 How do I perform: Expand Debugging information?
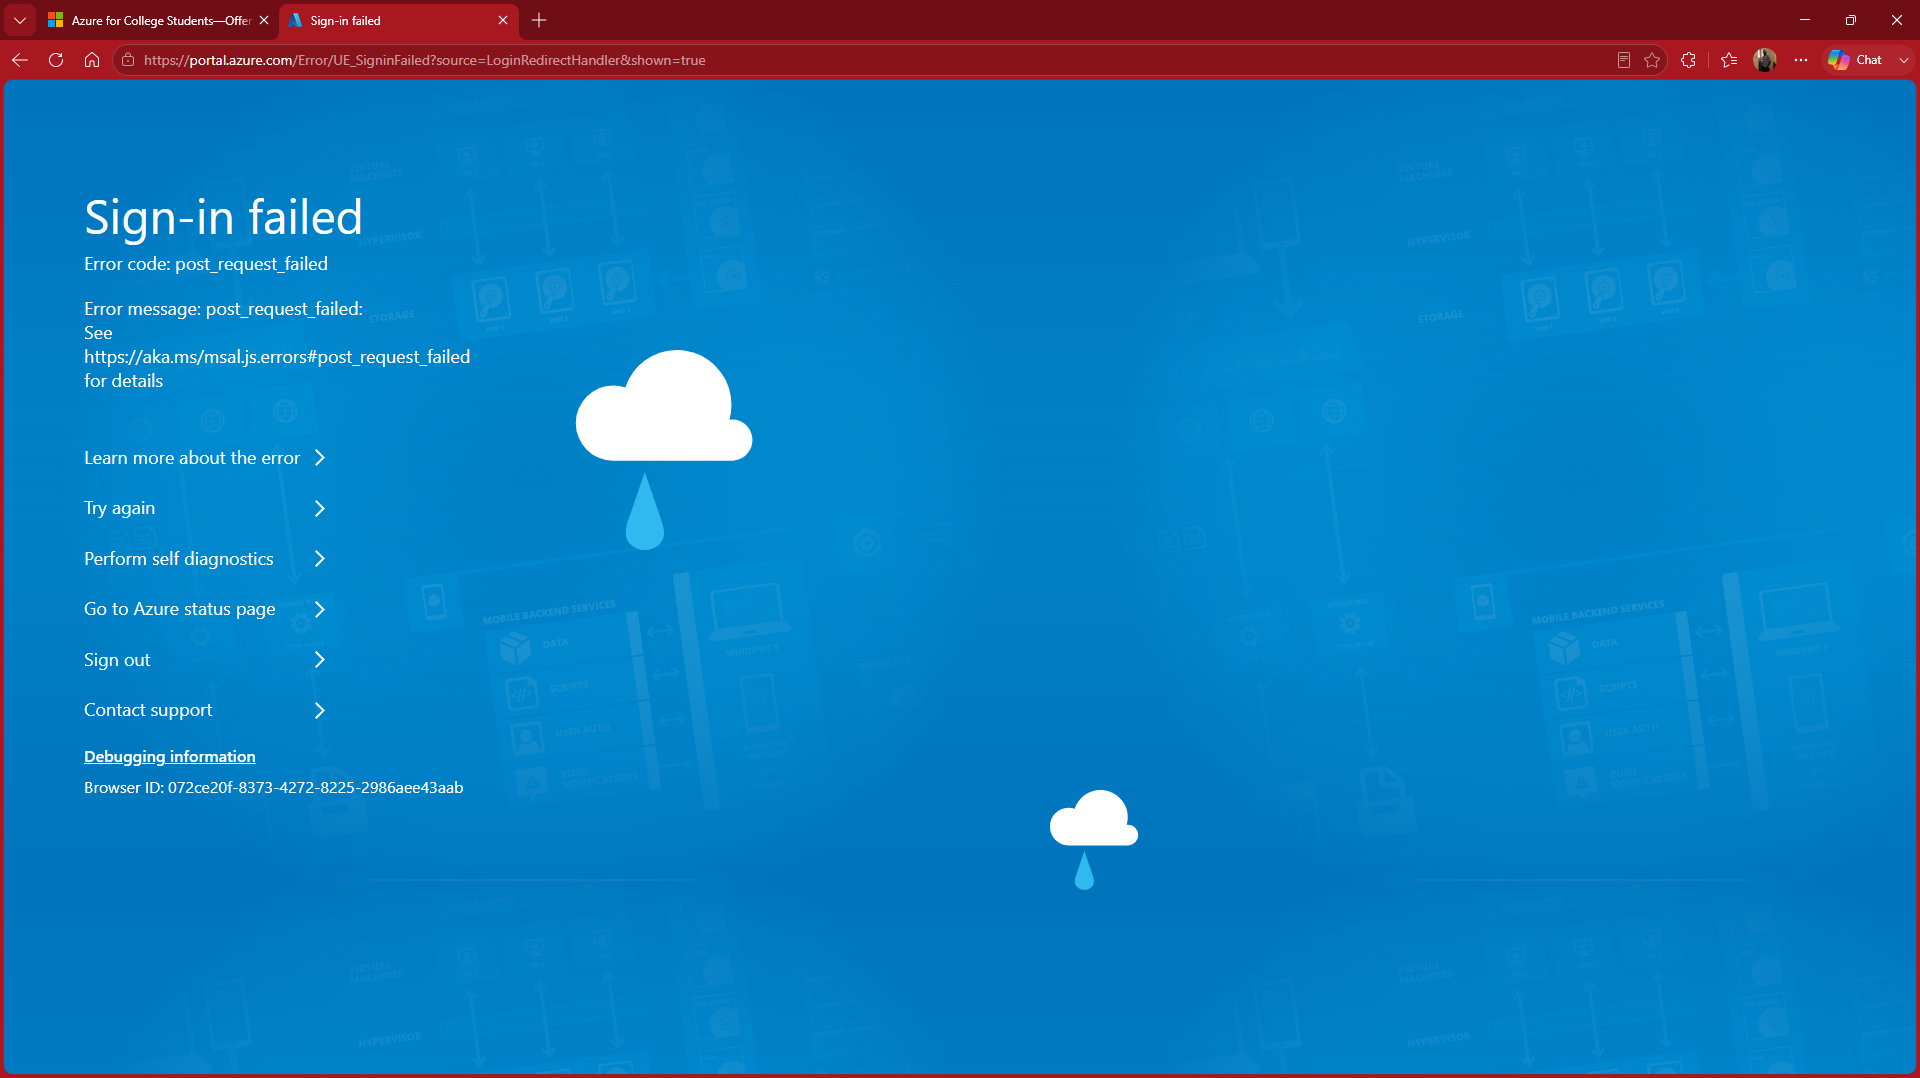(170, 757)
